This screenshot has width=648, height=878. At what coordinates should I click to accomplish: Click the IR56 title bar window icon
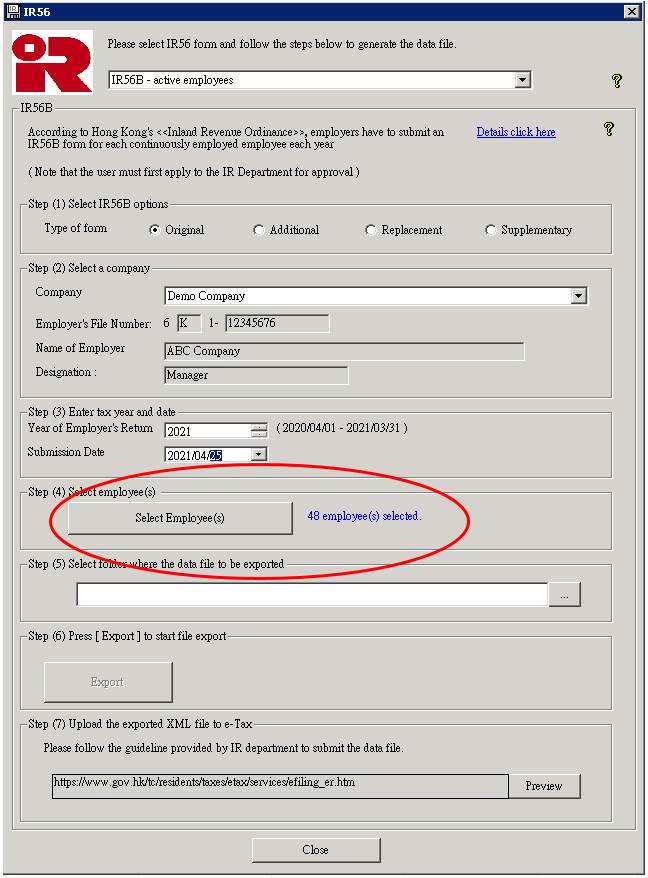point(12,11)
